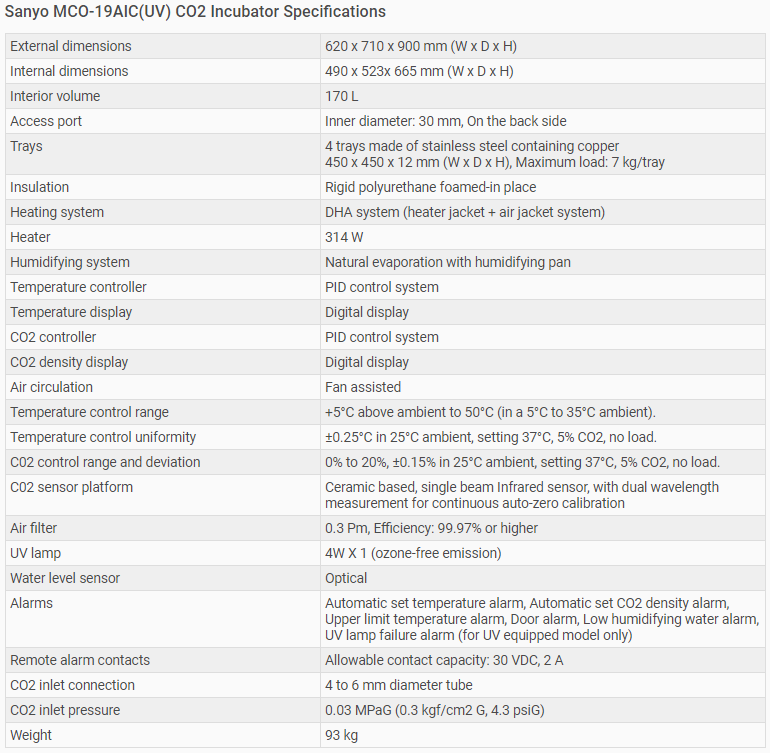This screenshot has width=770, height=753.
Task: Select the CO2 sensor platform label
Action: tap(71, 487)
